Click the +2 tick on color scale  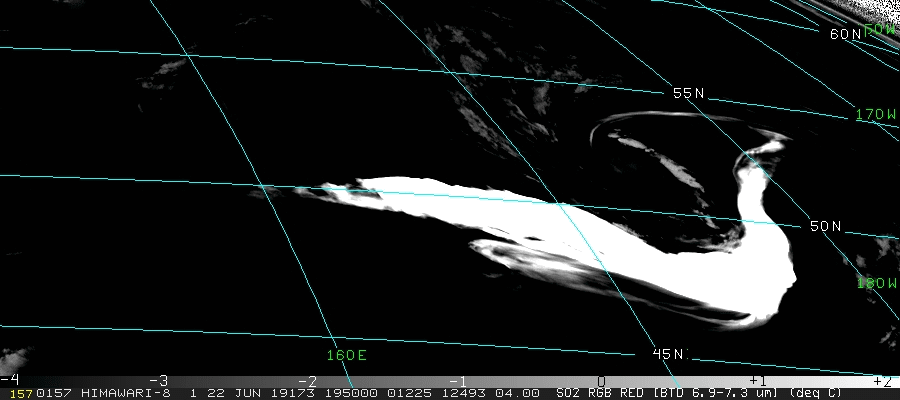coord(881,381)
